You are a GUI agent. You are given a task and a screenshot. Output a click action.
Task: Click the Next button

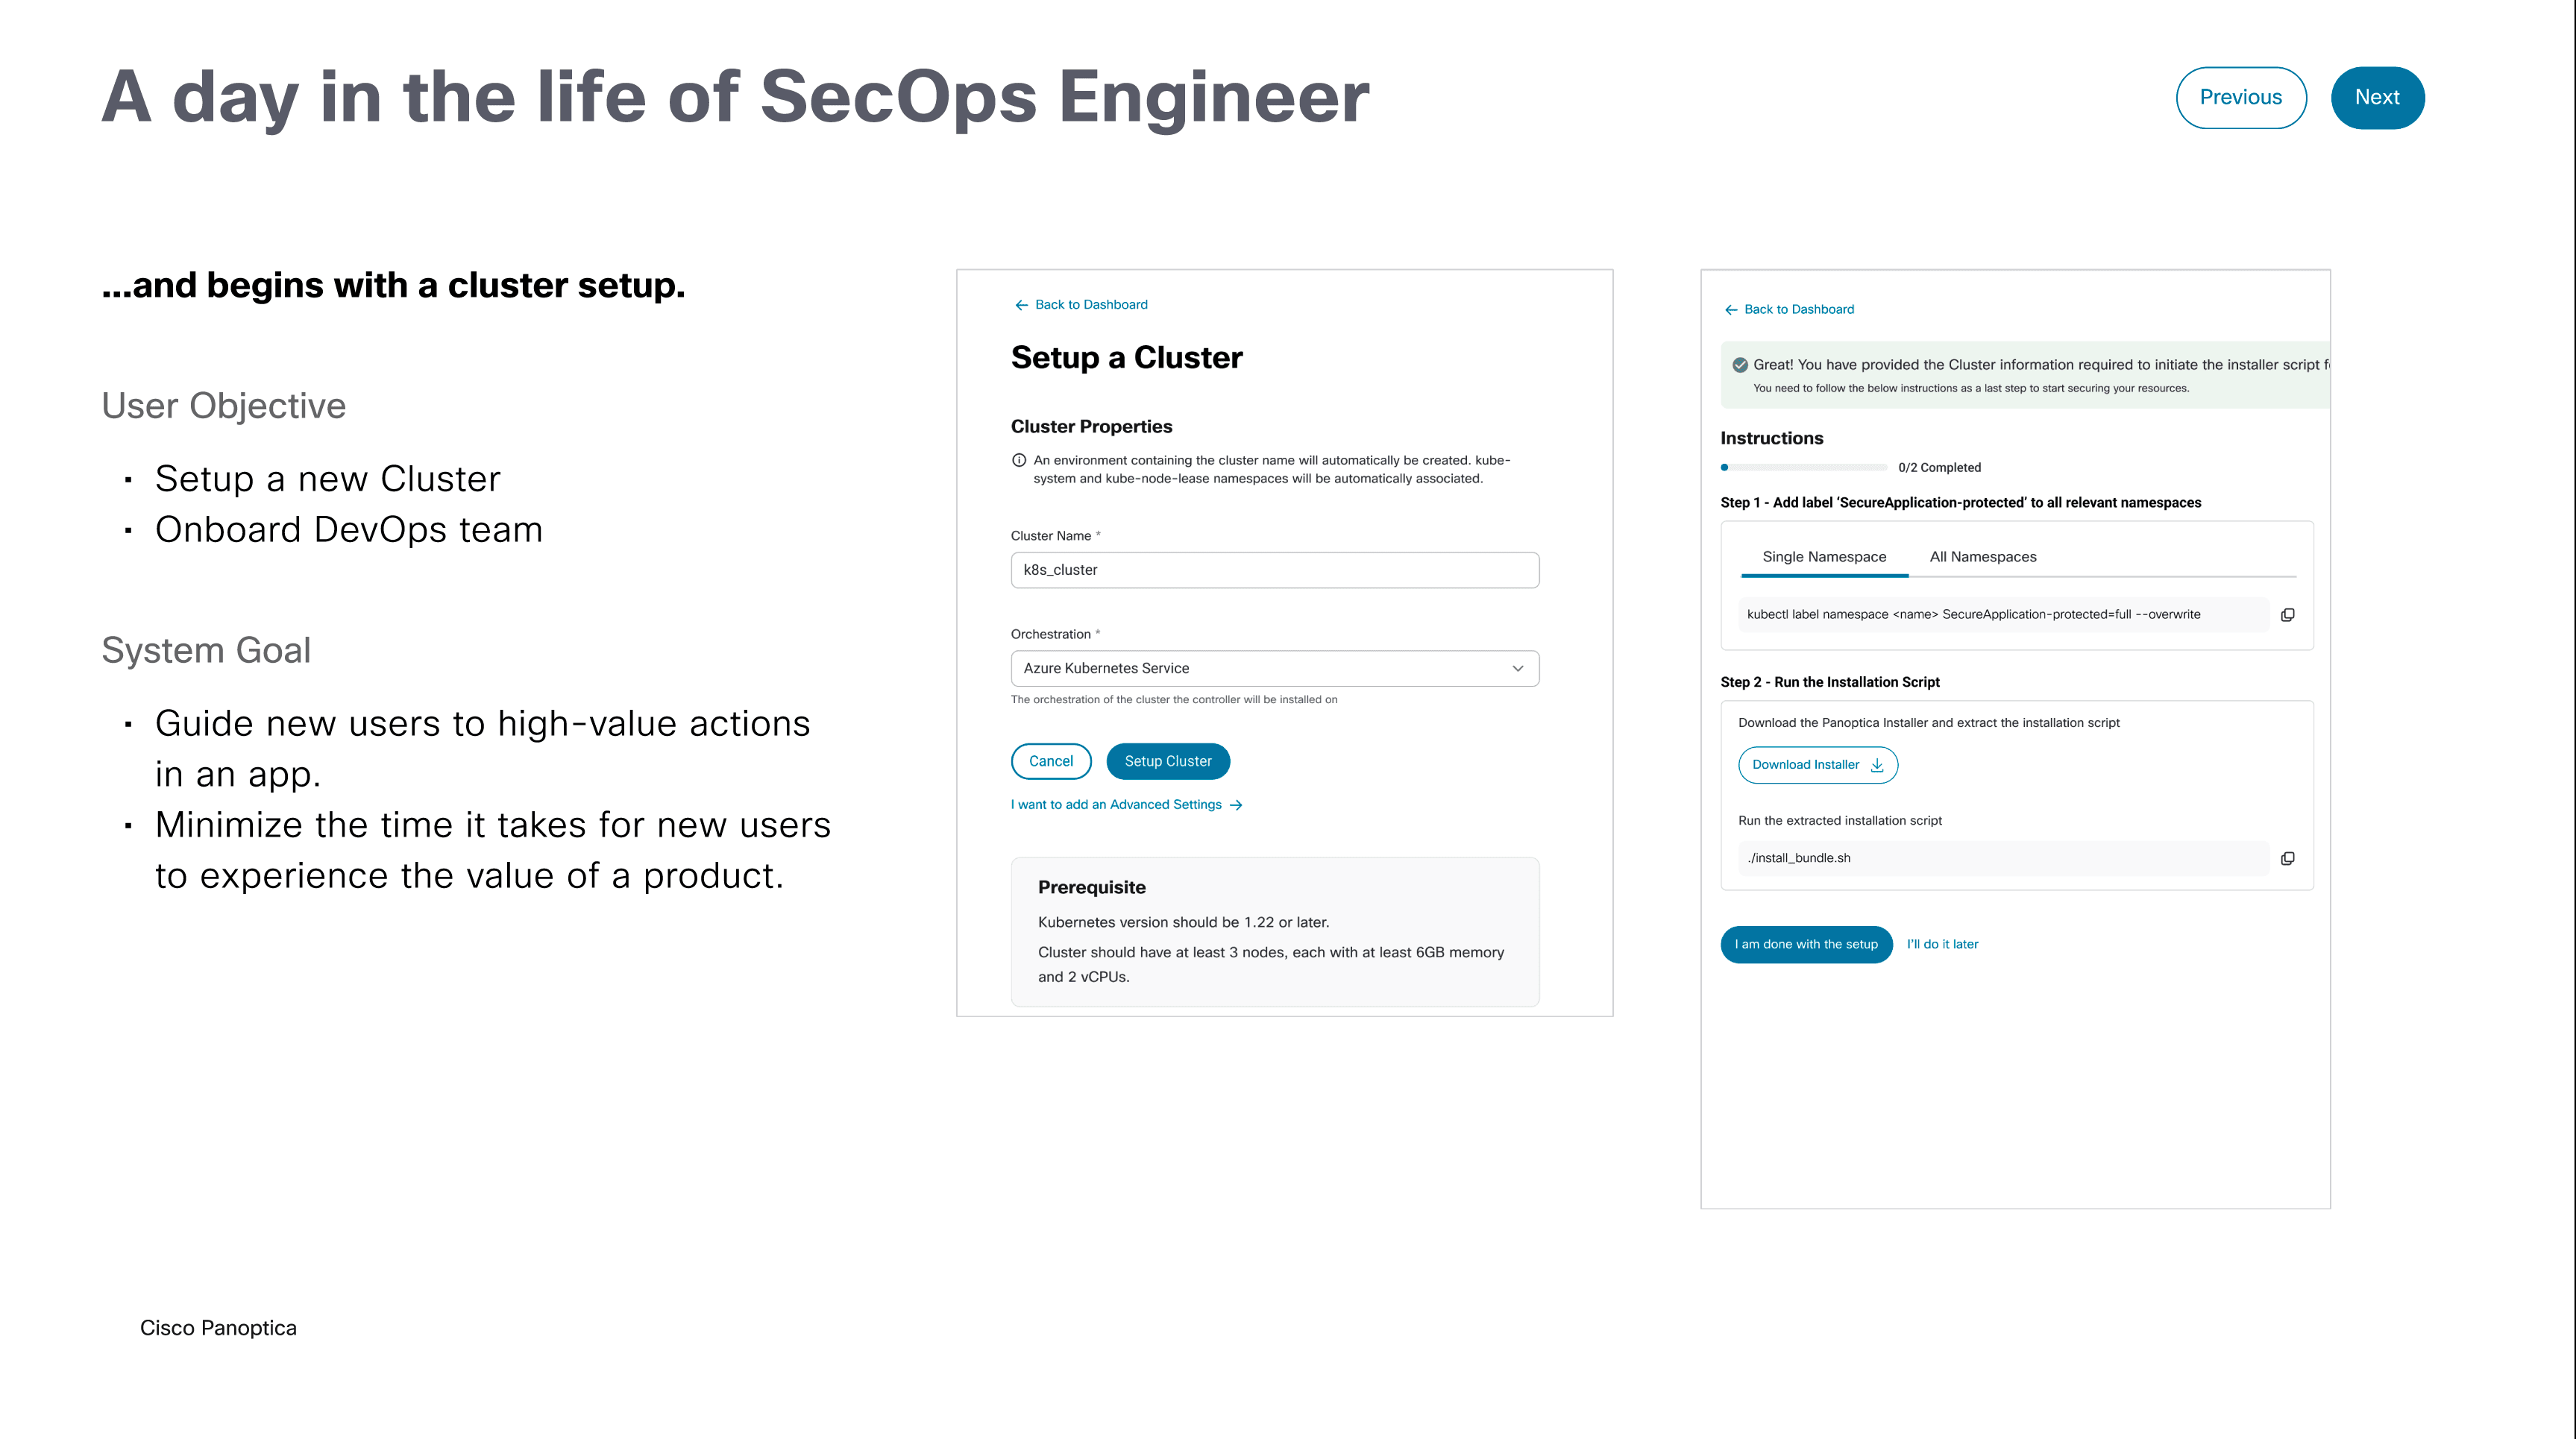pos(2377,97)
